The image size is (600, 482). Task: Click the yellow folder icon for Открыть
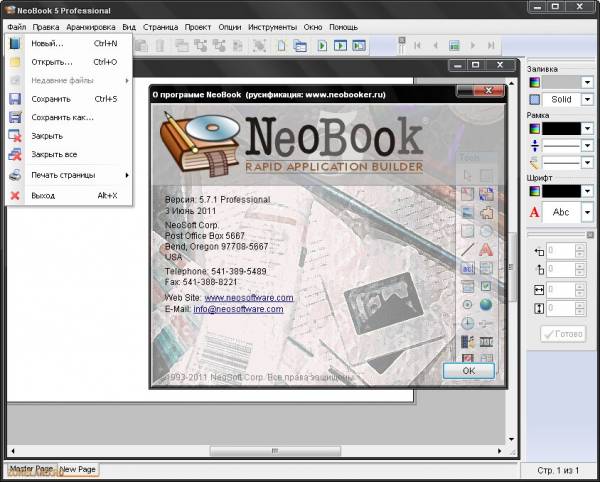pyautogui.click(x=15, y=62)
